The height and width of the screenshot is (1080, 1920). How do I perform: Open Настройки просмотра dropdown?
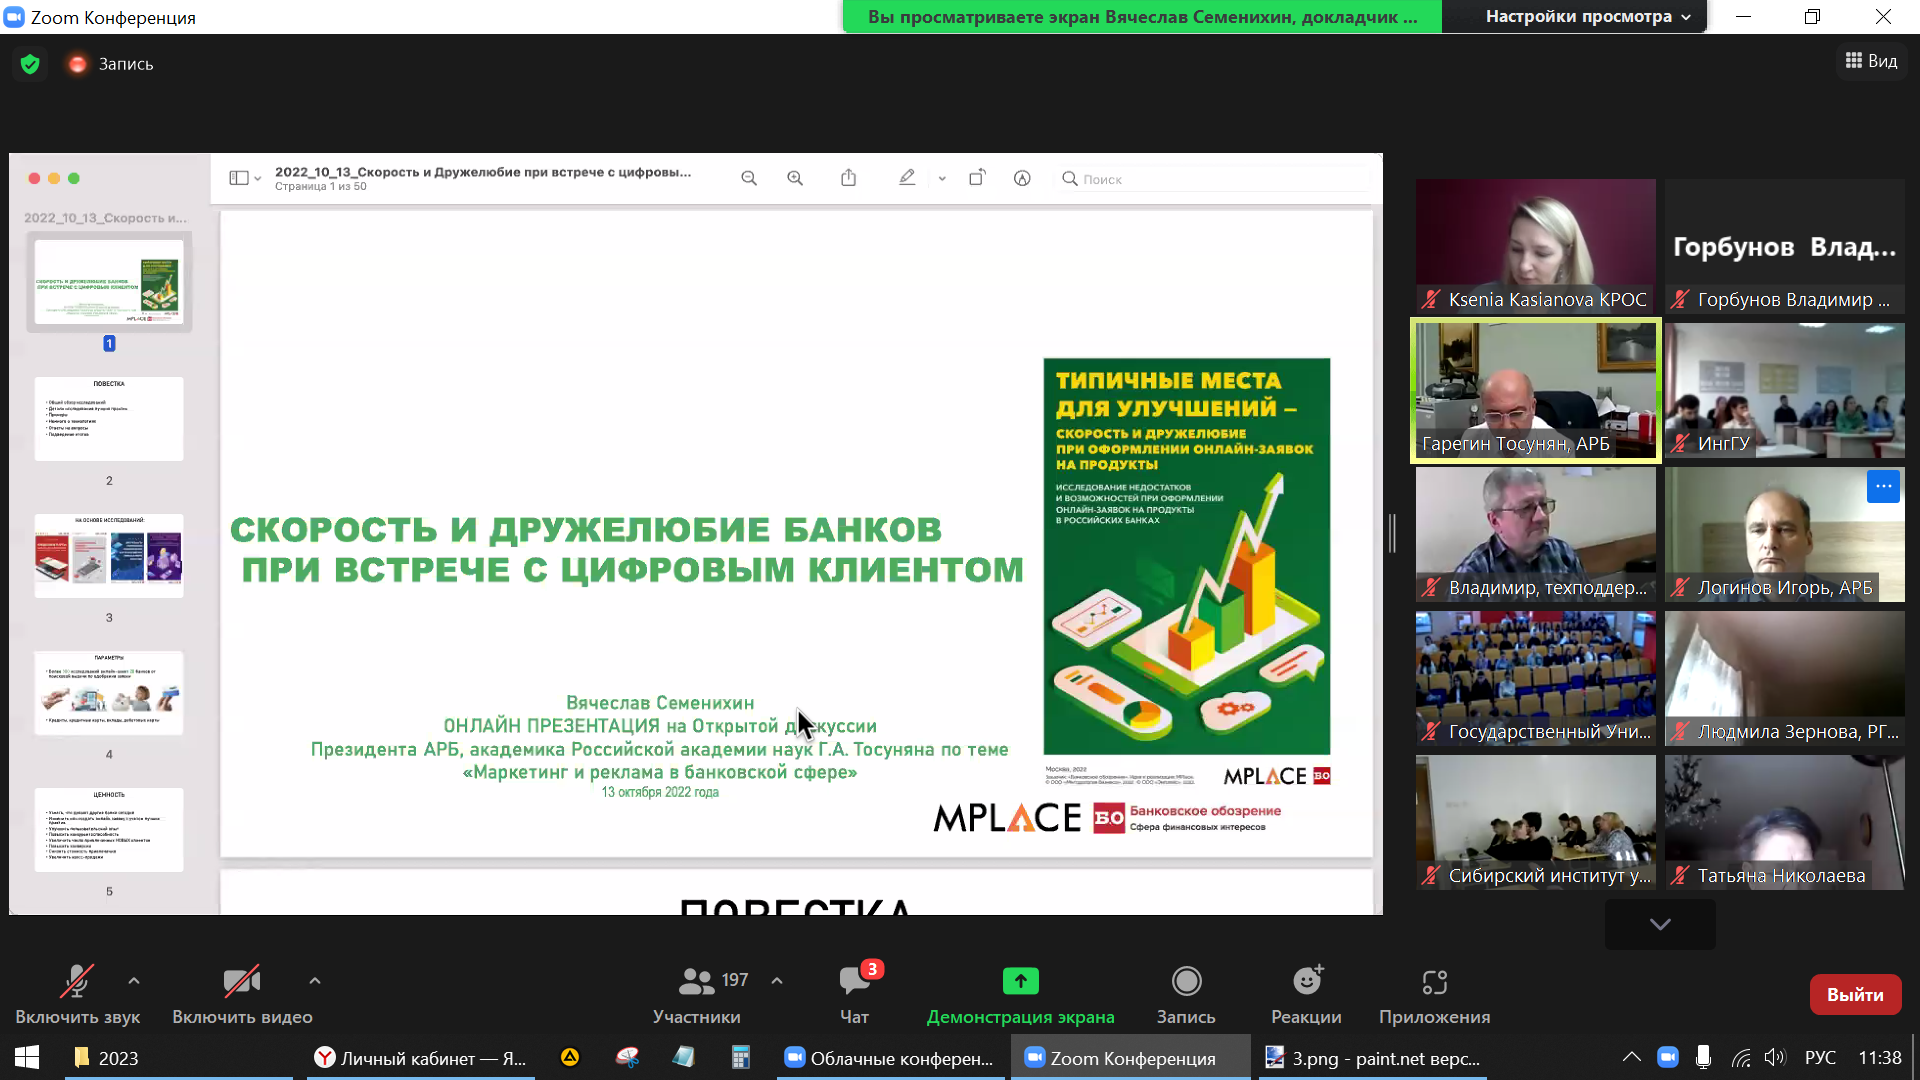coord(1587,16)
